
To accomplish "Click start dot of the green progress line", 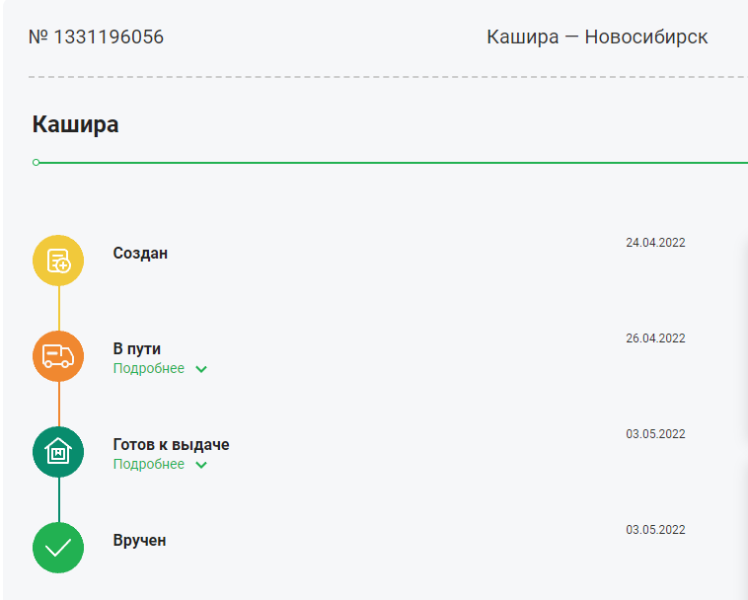I will [x=36, y=162].
